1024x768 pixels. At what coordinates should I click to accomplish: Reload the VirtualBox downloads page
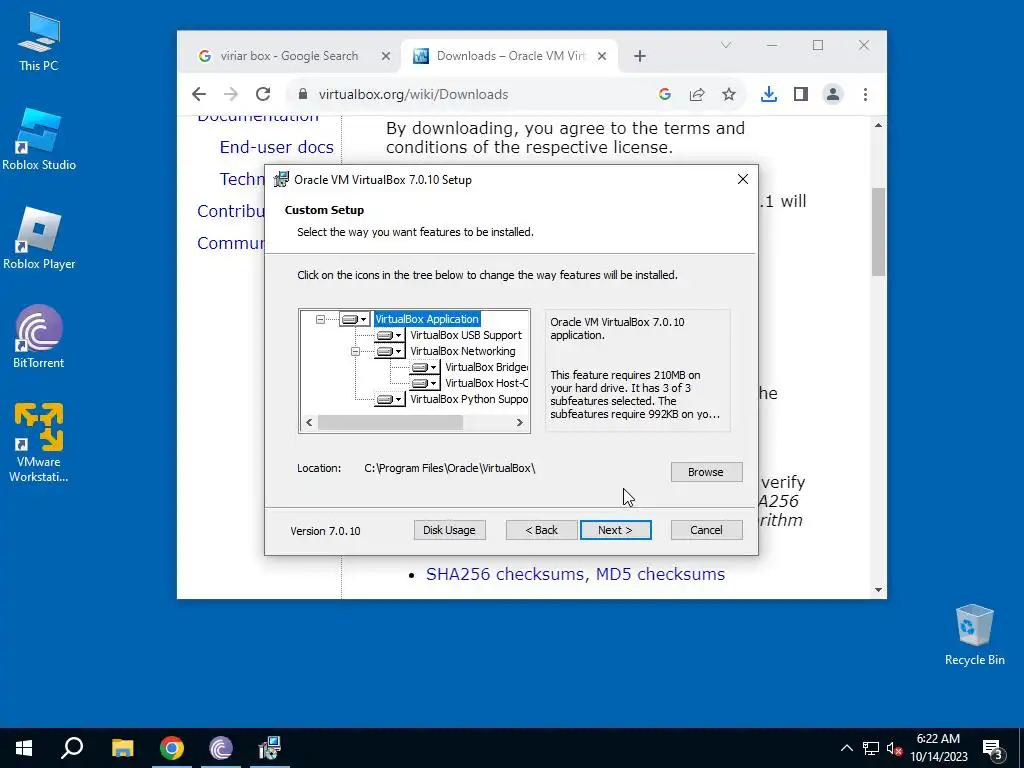(263, 94)
